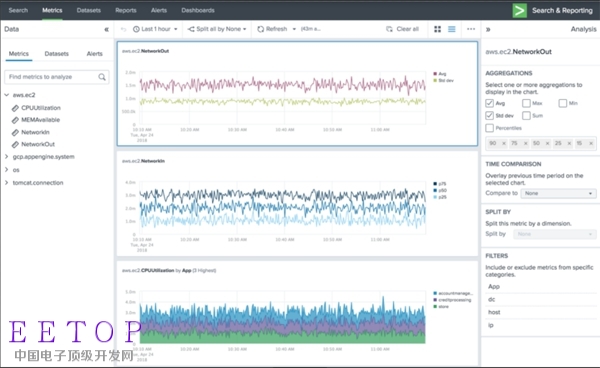This screenshot has width=600, height=368.
Task: Expand the tomcat.connection tree node
Action: 7,183
